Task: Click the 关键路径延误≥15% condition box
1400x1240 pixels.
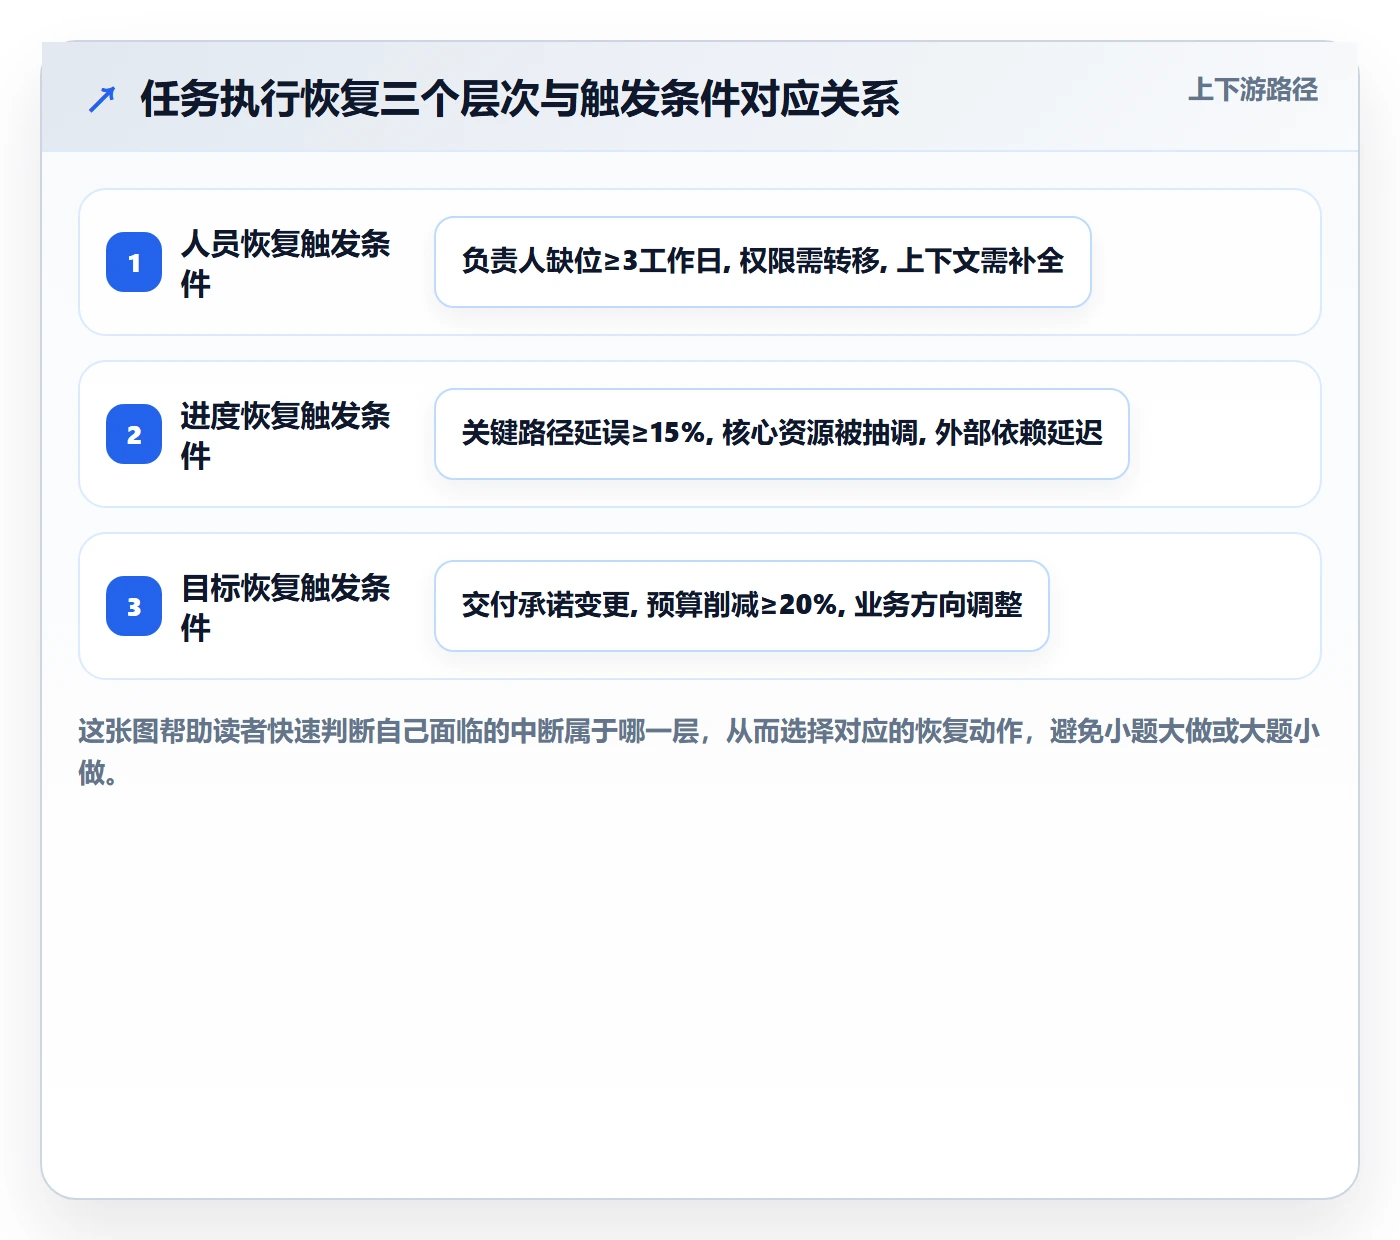Action: (782, 434)
